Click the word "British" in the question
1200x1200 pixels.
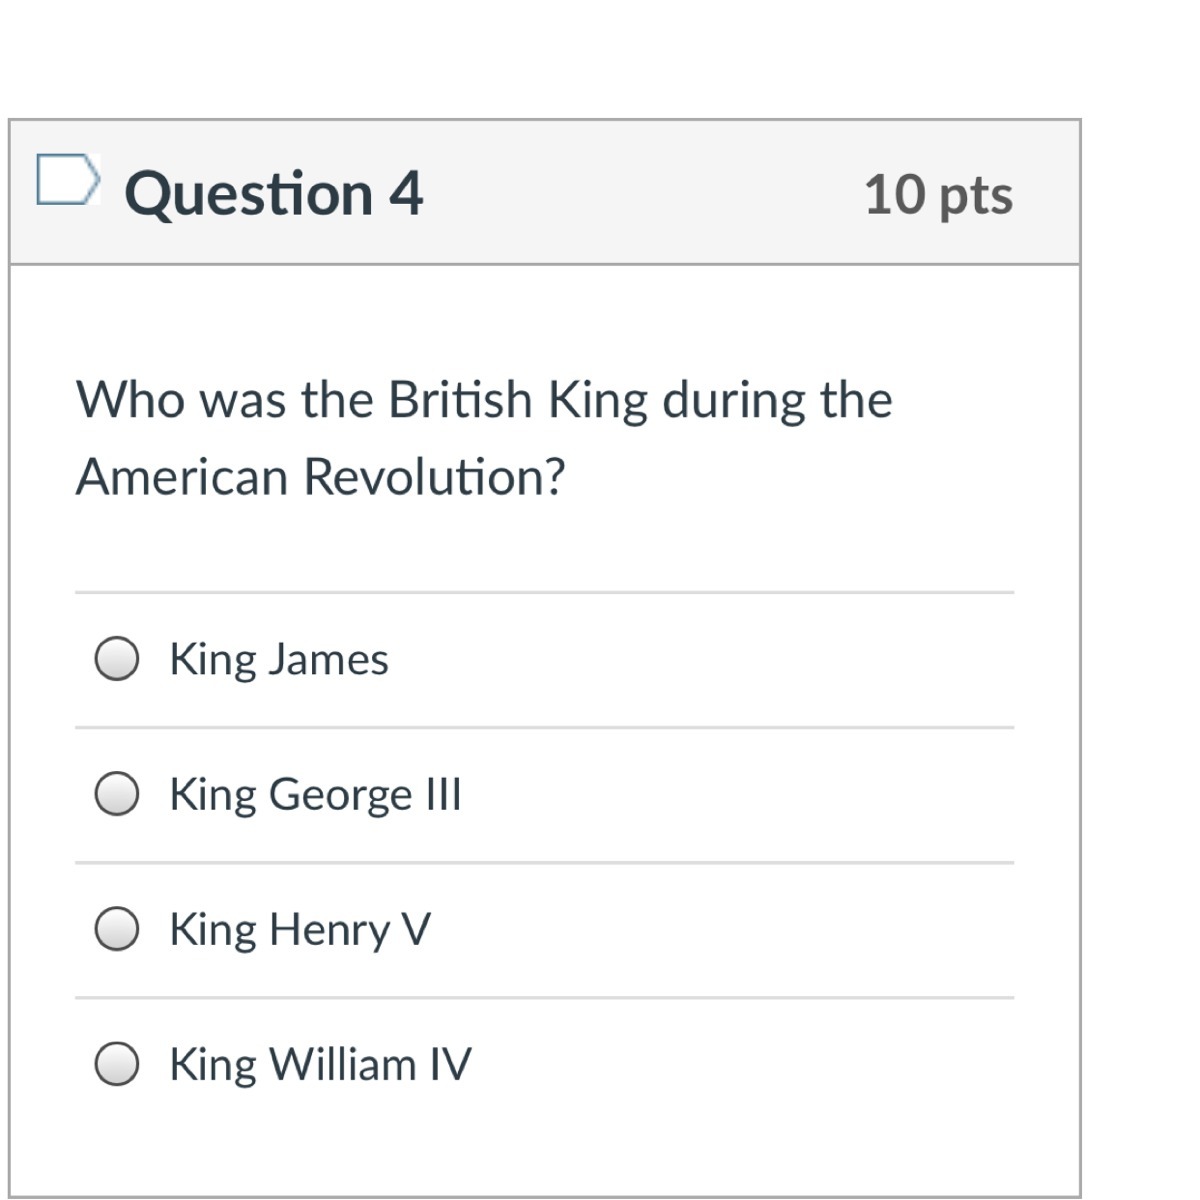pyautogui.click(x=460, y=400)
